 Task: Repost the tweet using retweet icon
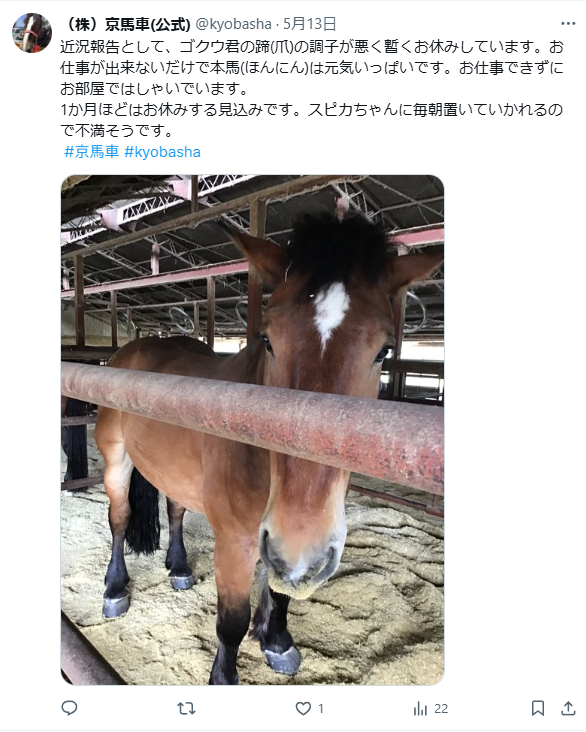click(x=186, y=709)
